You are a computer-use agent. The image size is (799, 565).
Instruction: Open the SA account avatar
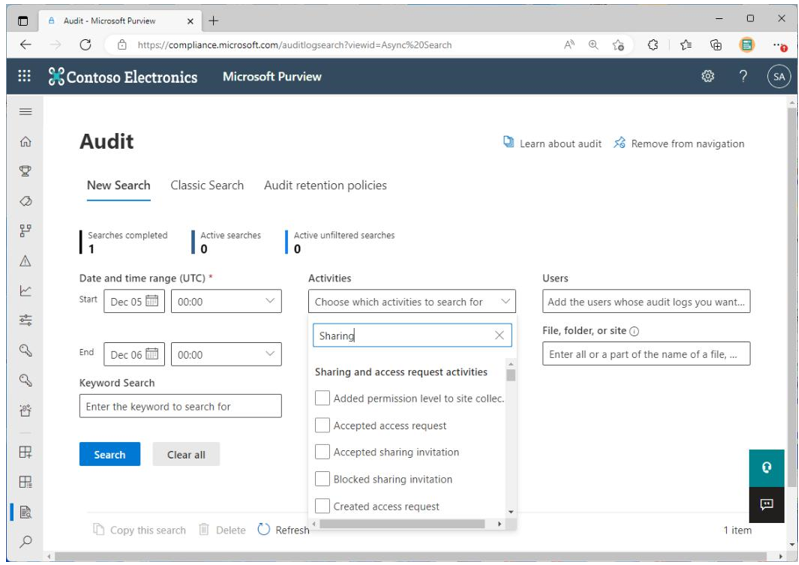(x=778, y=76)
